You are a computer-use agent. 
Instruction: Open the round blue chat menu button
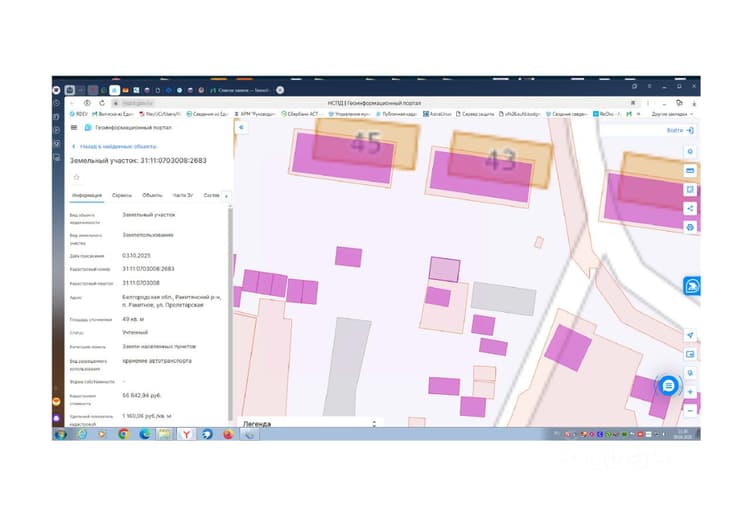pos(668,386)
